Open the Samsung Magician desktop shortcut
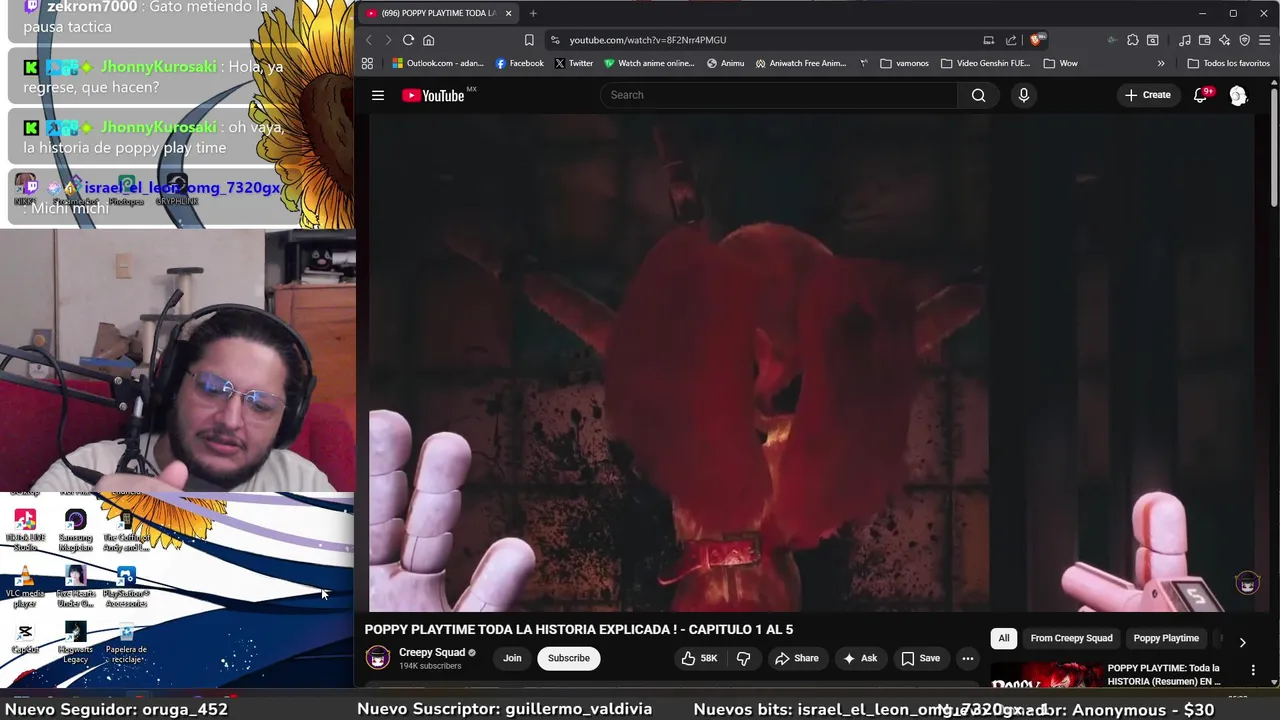The height and width of the screenshot is (720, 1280). [x=76, y=530]
